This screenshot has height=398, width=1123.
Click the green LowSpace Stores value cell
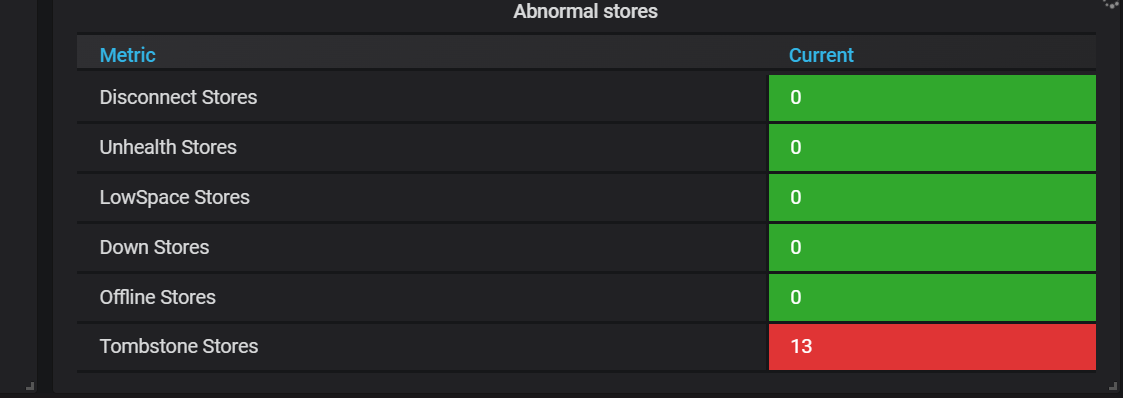click(x=932, y=198)
